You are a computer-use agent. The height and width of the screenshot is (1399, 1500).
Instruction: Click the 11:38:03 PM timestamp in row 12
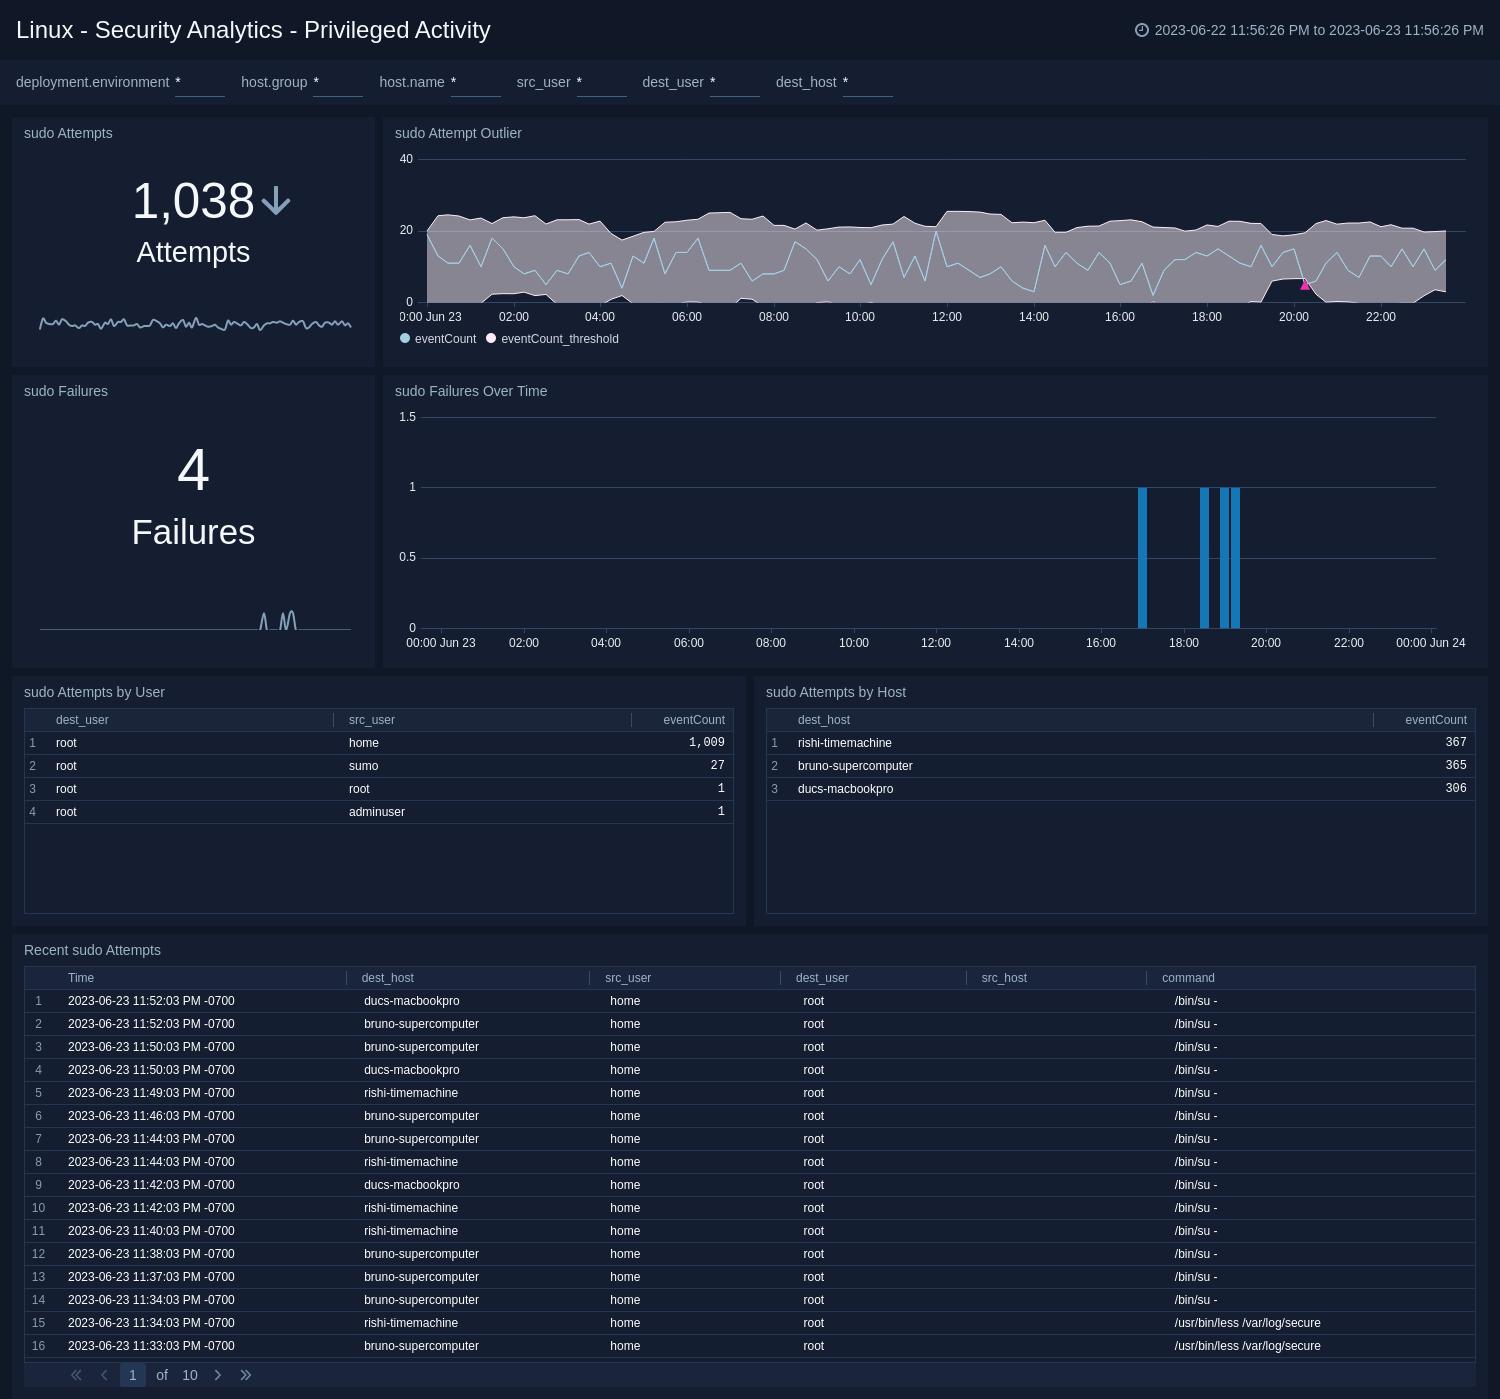(x=151, y=1254)
